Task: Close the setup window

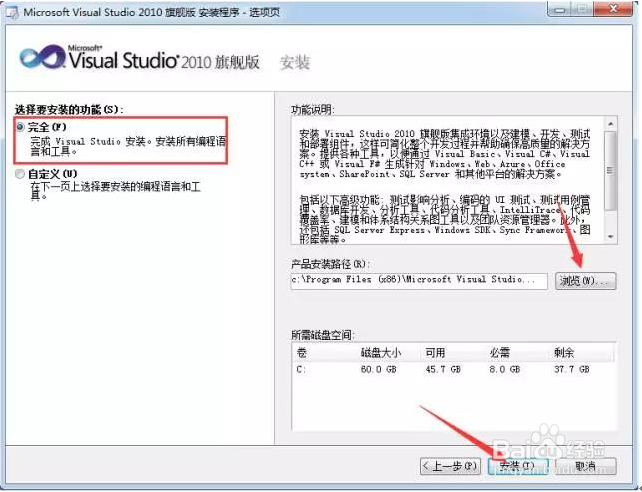Action: pyautogui.click(x=613, y=9)
